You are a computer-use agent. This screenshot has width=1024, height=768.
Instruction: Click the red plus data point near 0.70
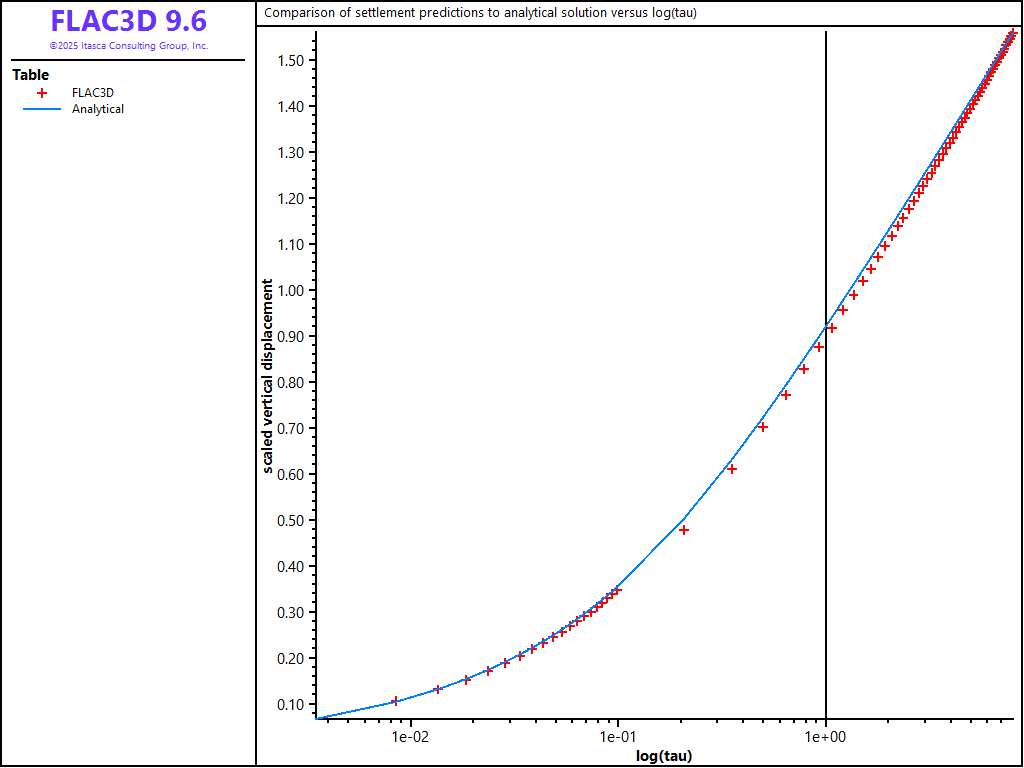click(x=763, y=427)
